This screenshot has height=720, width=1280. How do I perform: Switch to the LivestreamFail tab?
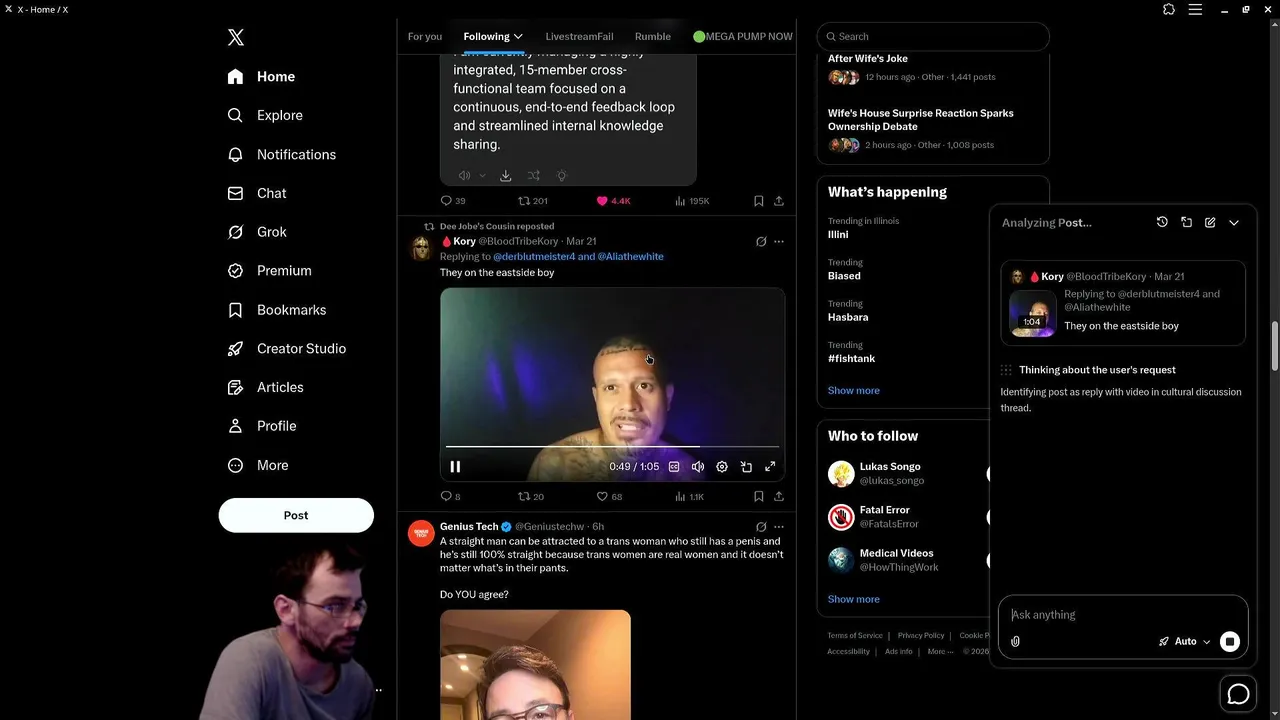pos(579,36)
